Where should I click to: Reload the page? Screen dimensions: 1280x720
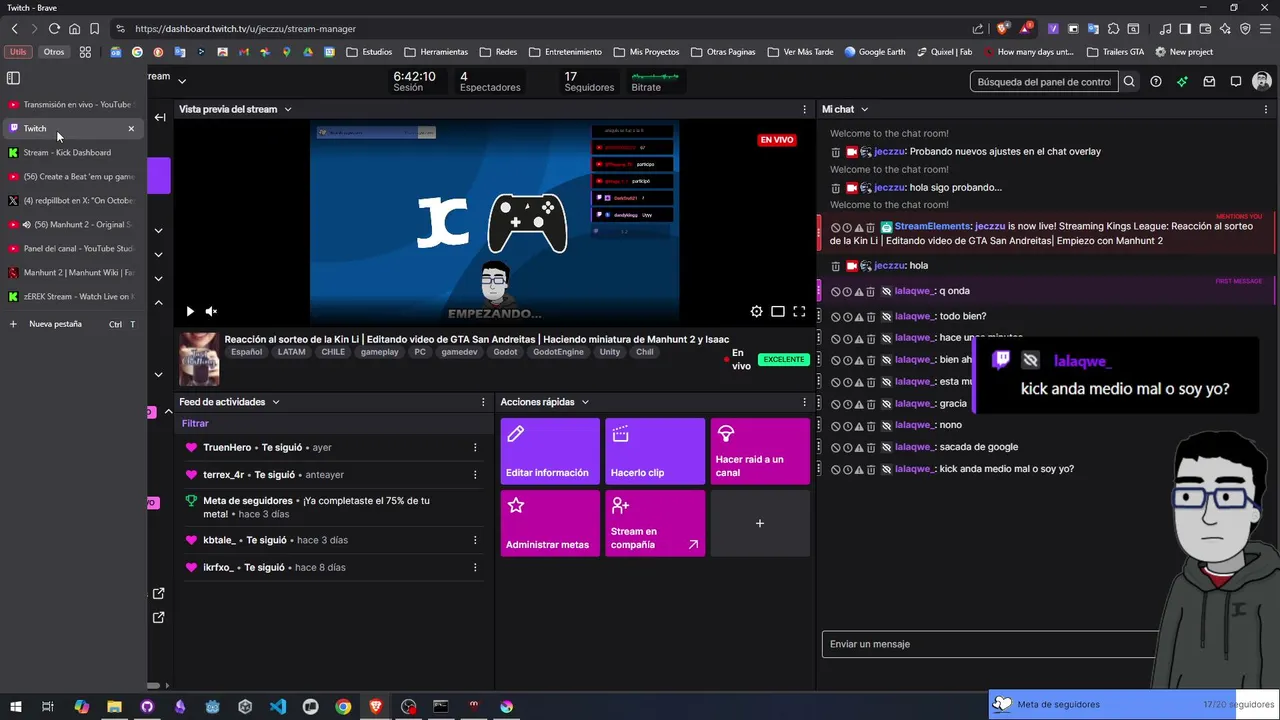coord(54,29)
